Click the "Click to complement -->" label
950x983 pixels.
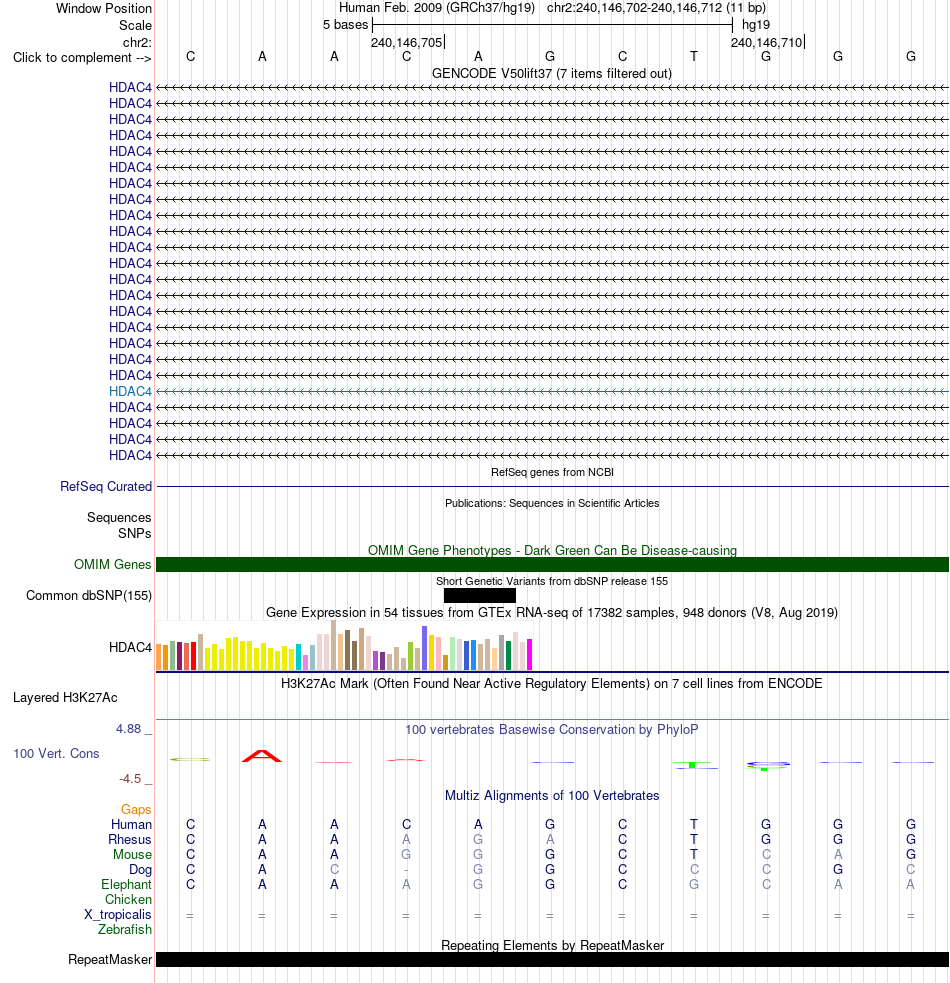82,58
